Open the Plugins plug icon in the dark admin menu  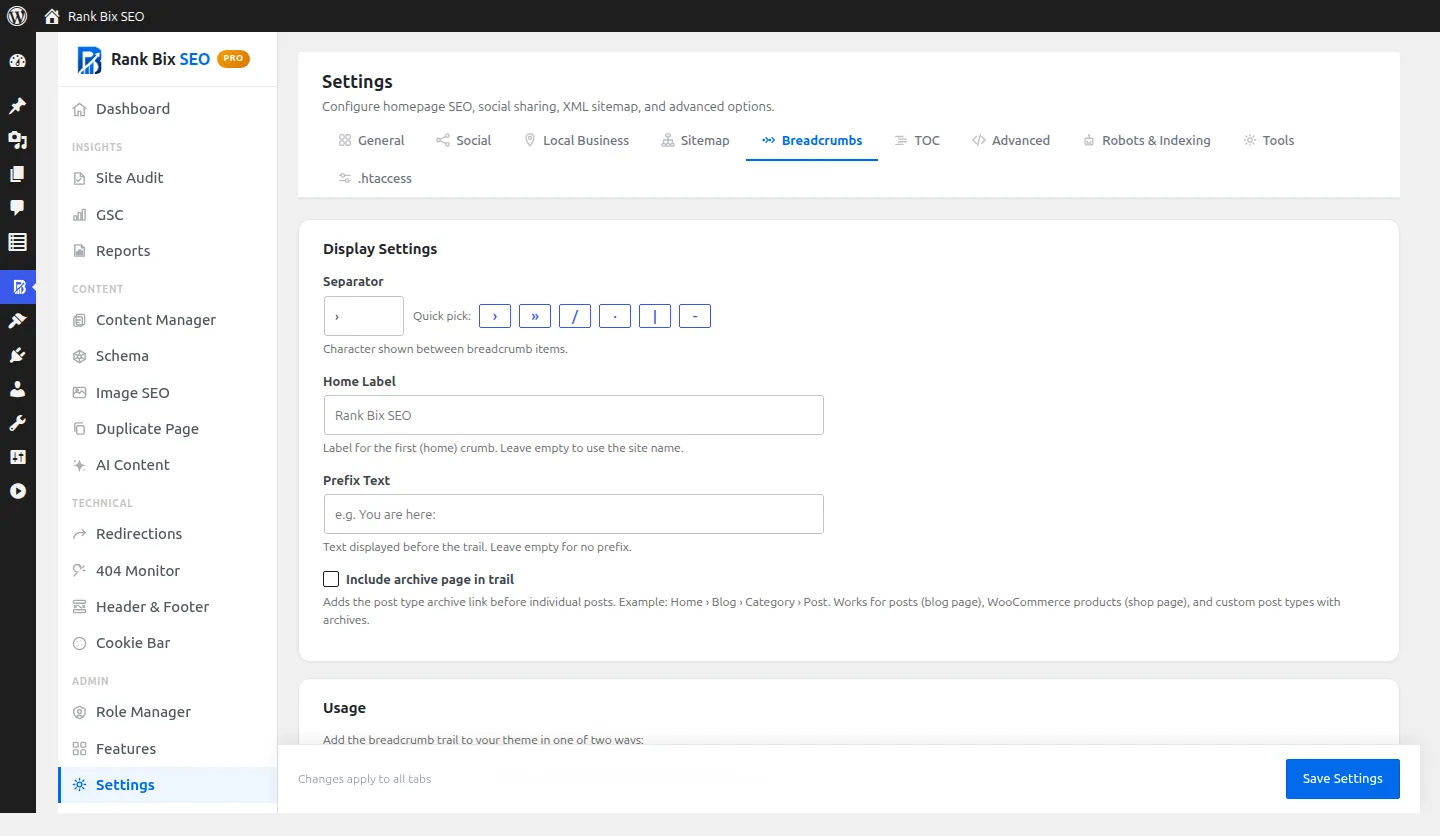(x=17, y=355)
